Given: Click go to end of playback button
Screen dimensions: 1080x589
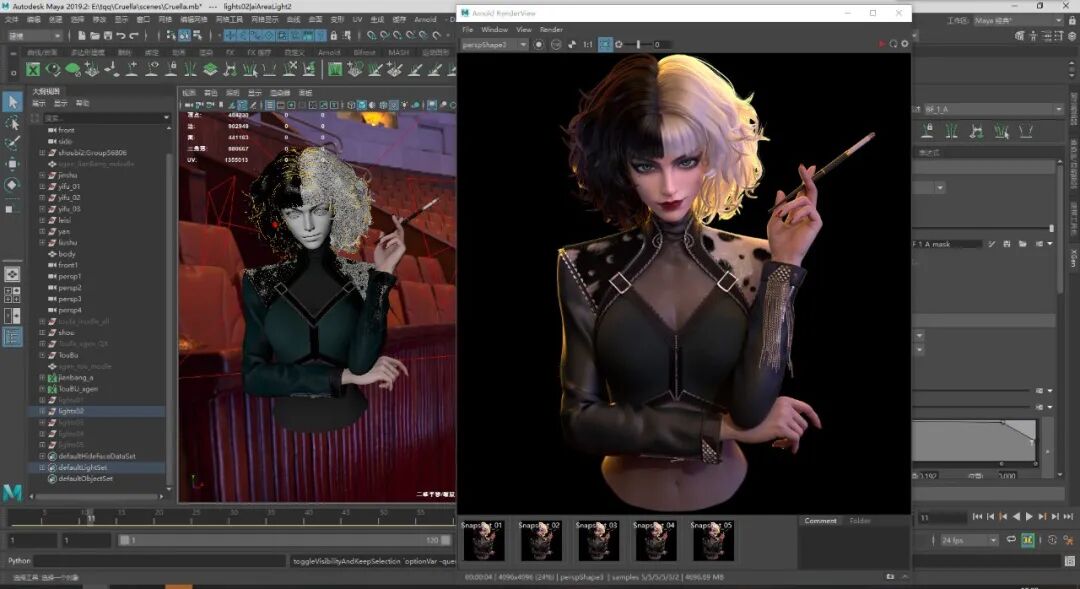Looking at the screenshot, I should click(1068, 517).
